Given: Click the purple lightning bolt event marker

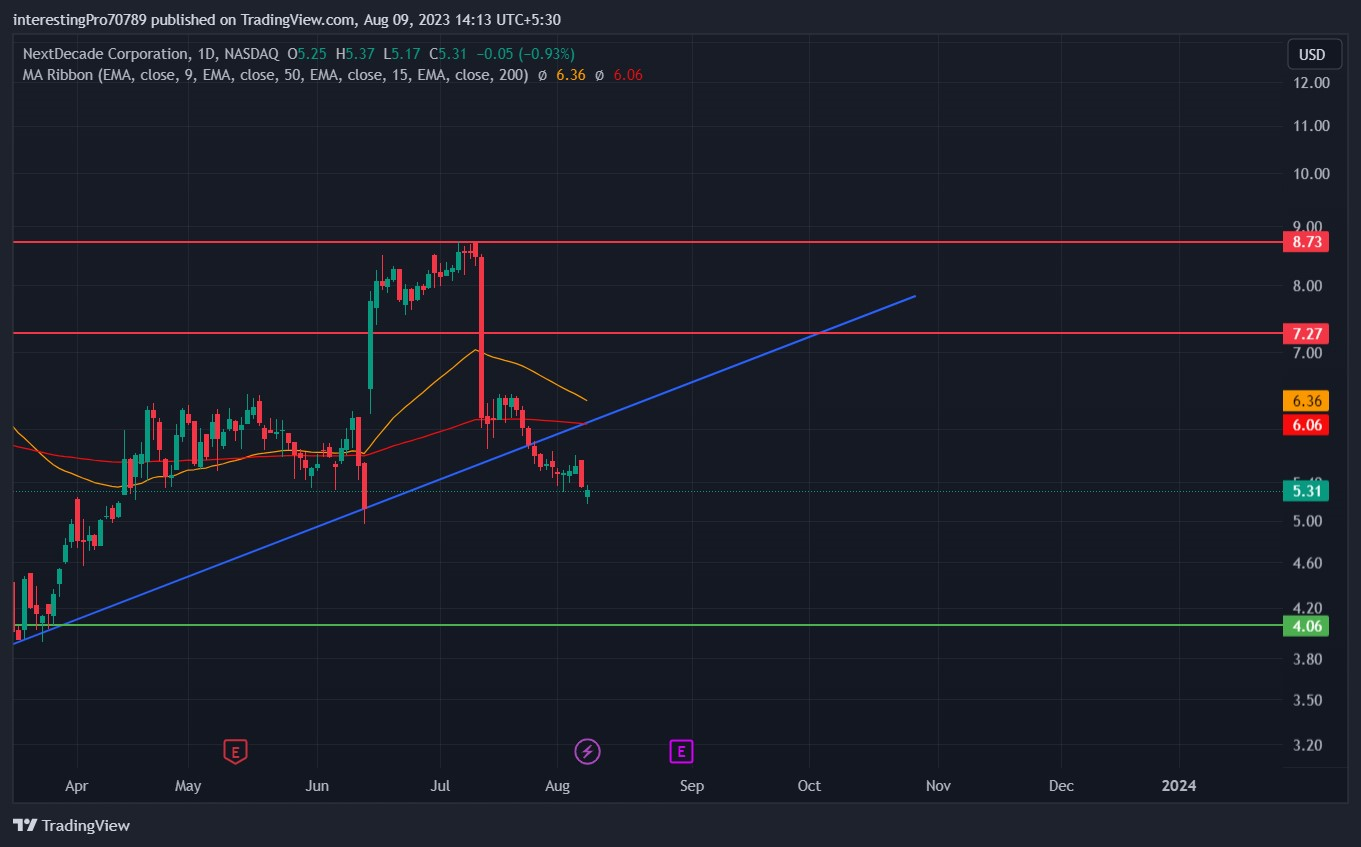Looking at the screenshot, I should coord(587,751).
